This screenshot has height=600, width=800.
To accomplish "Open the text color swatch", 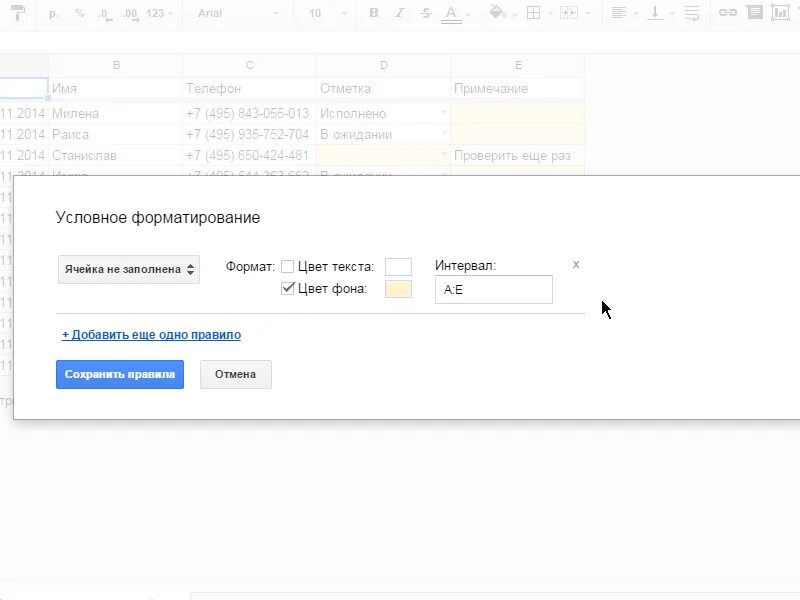I will click(x=398, y=267).
